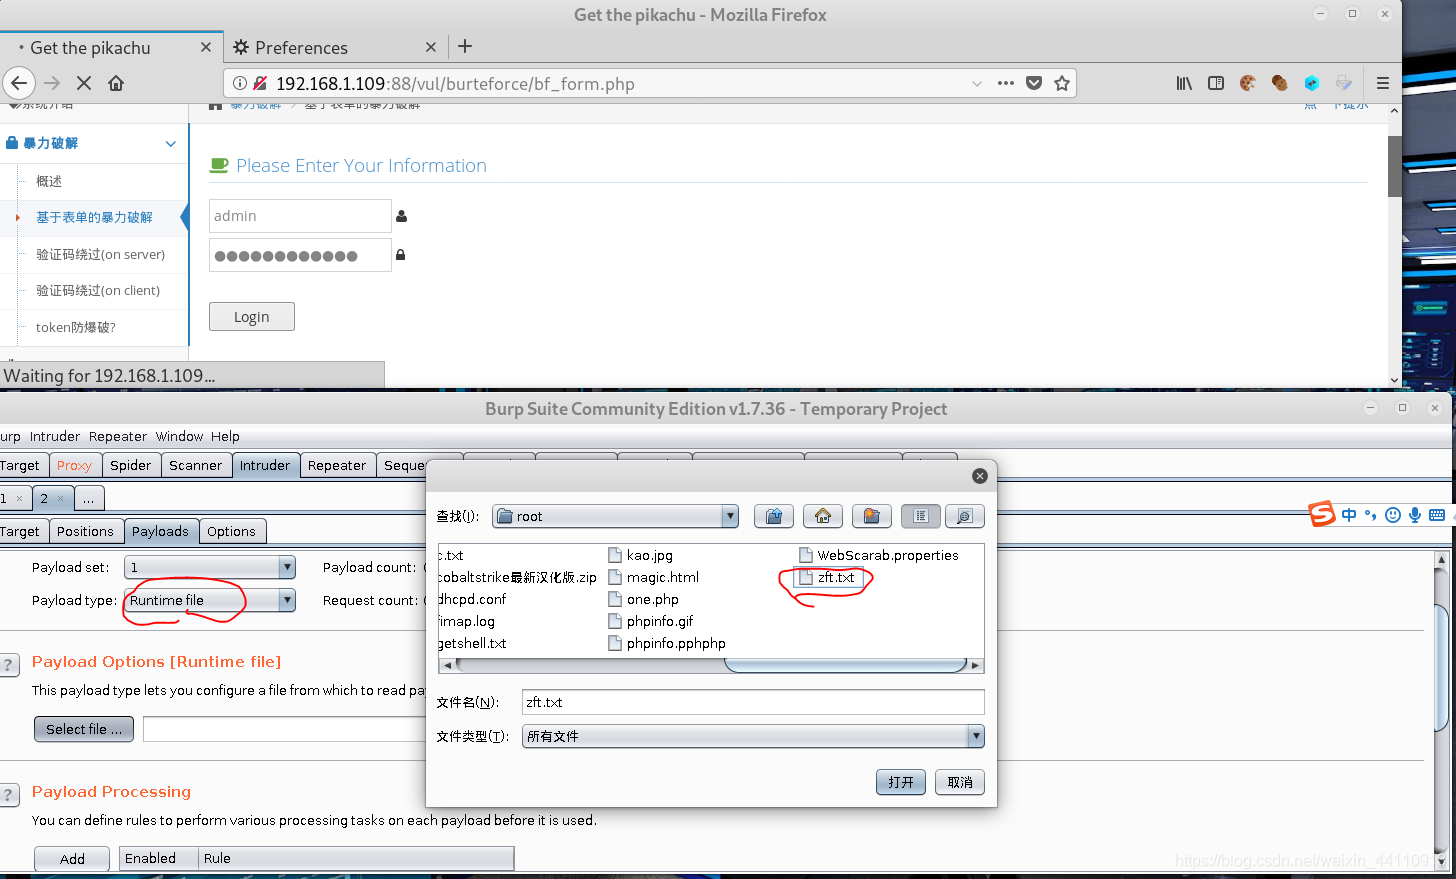Open a new Firefox tab
This screenshot has width=1456, height=879.
pyautogui.click(x=465, y=46)
